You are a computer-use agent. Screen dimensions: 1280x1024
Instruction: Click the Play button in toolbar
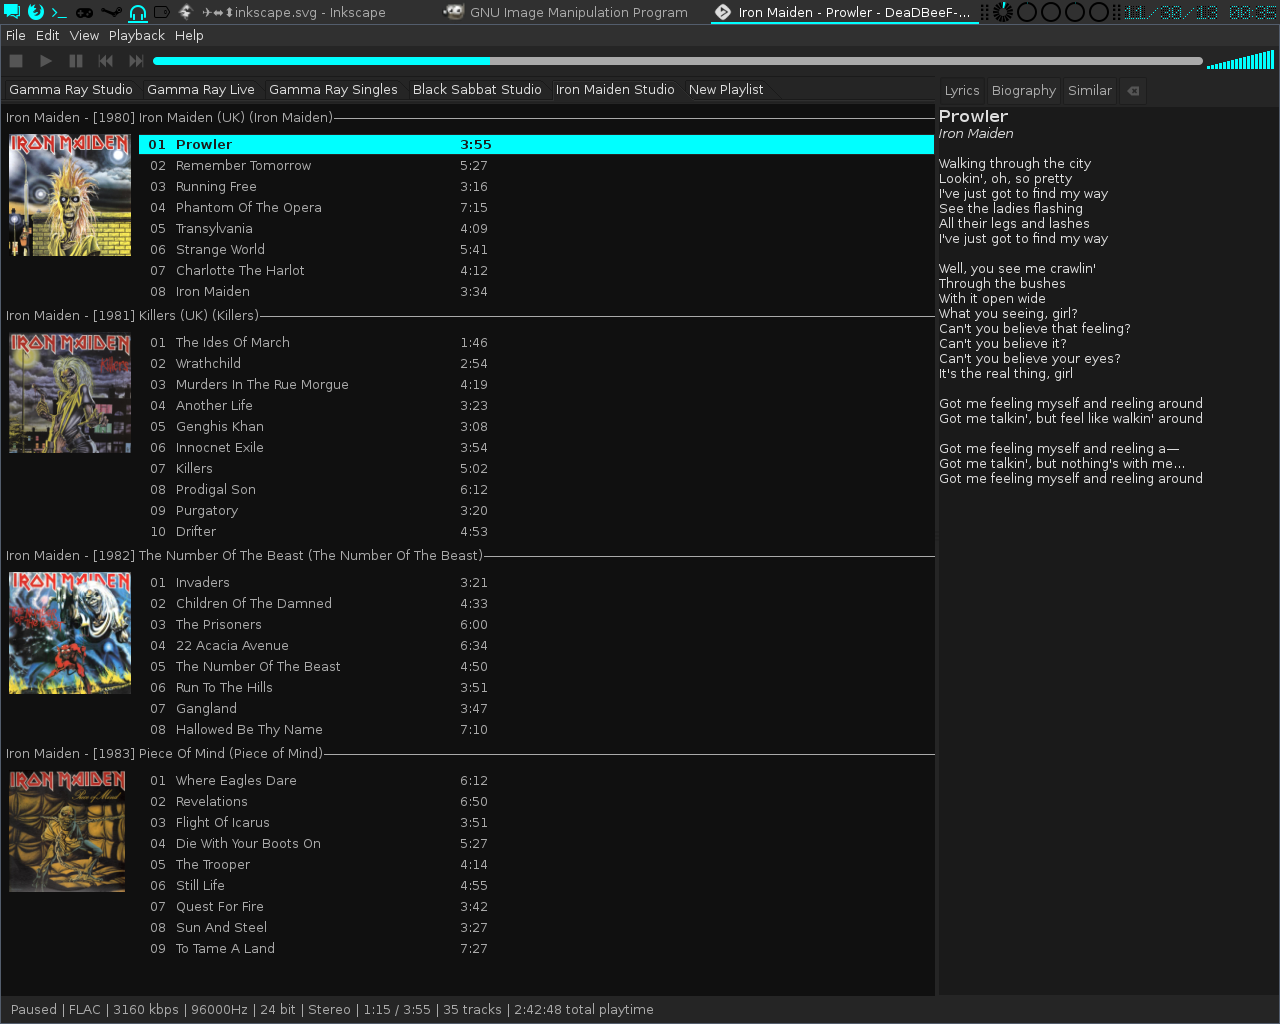coord(46,61)
